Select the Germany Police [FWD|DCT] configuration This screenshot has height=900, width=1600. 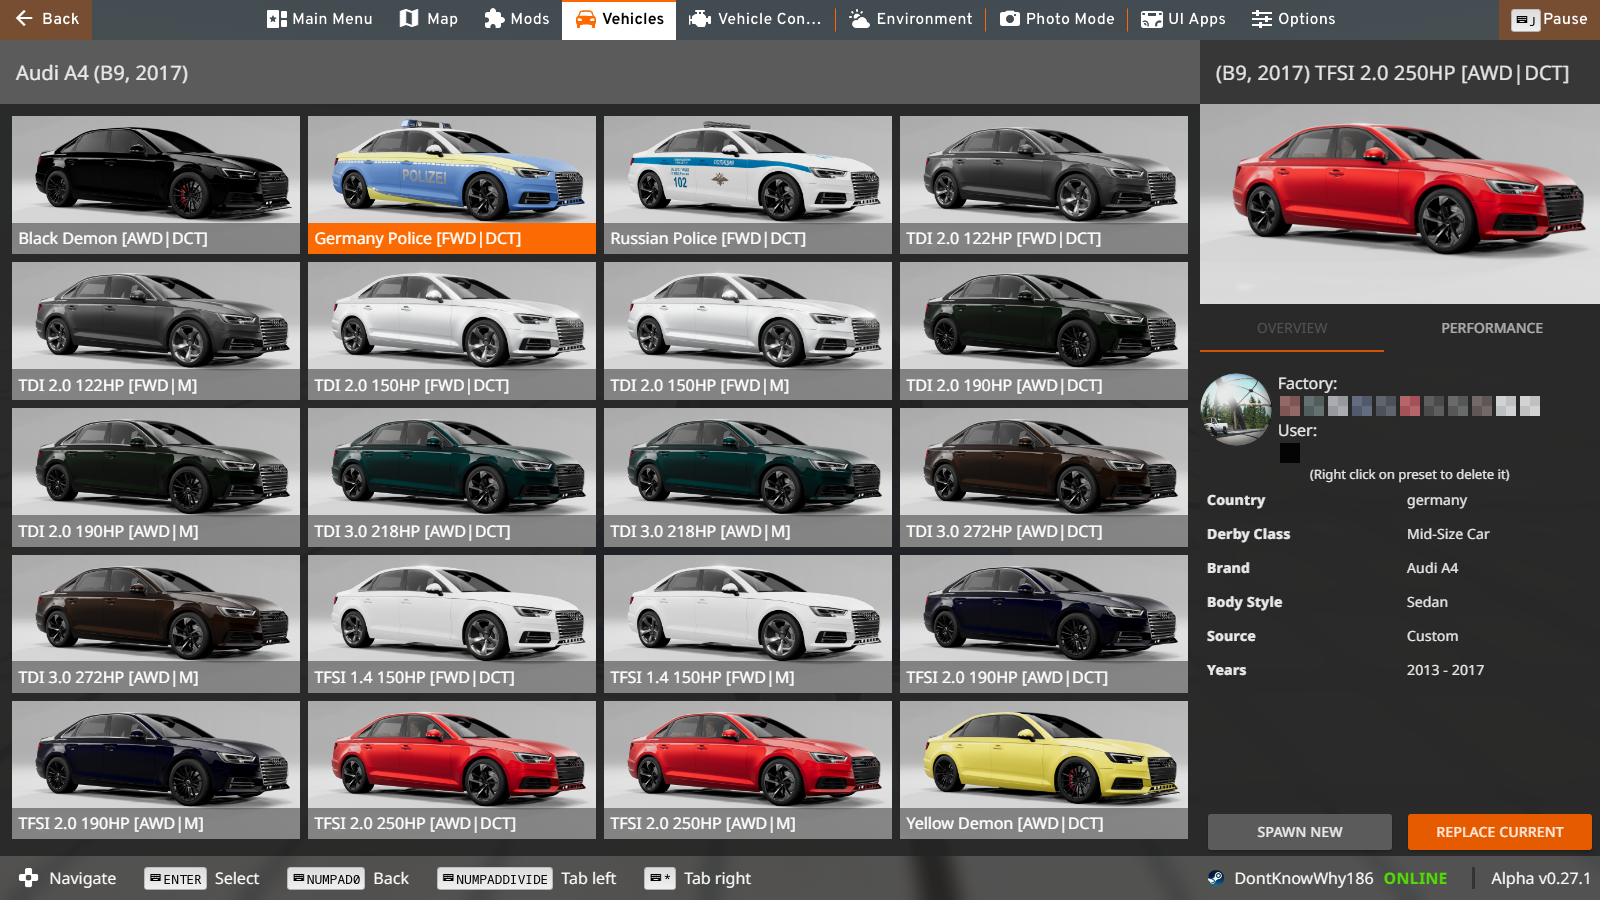coord(452,185)
